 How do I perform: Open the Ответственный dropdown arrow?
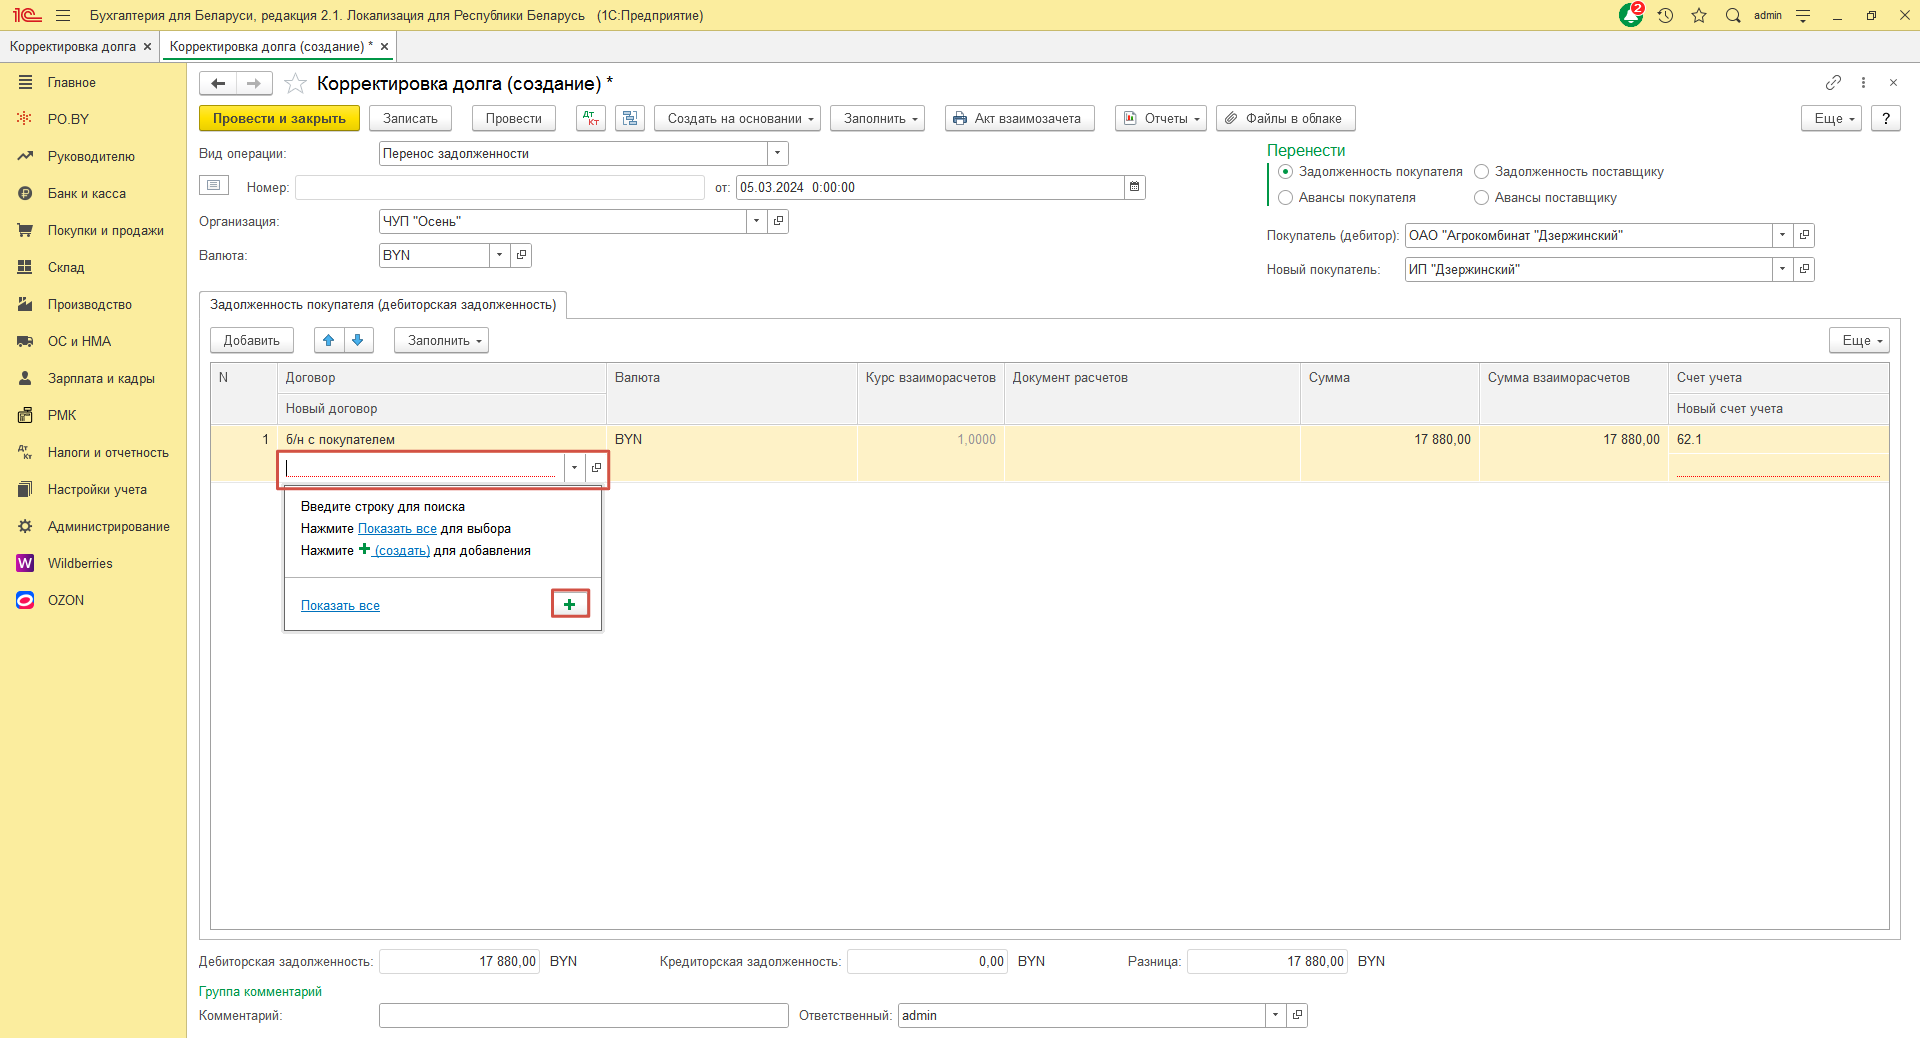(1276, 1015)
